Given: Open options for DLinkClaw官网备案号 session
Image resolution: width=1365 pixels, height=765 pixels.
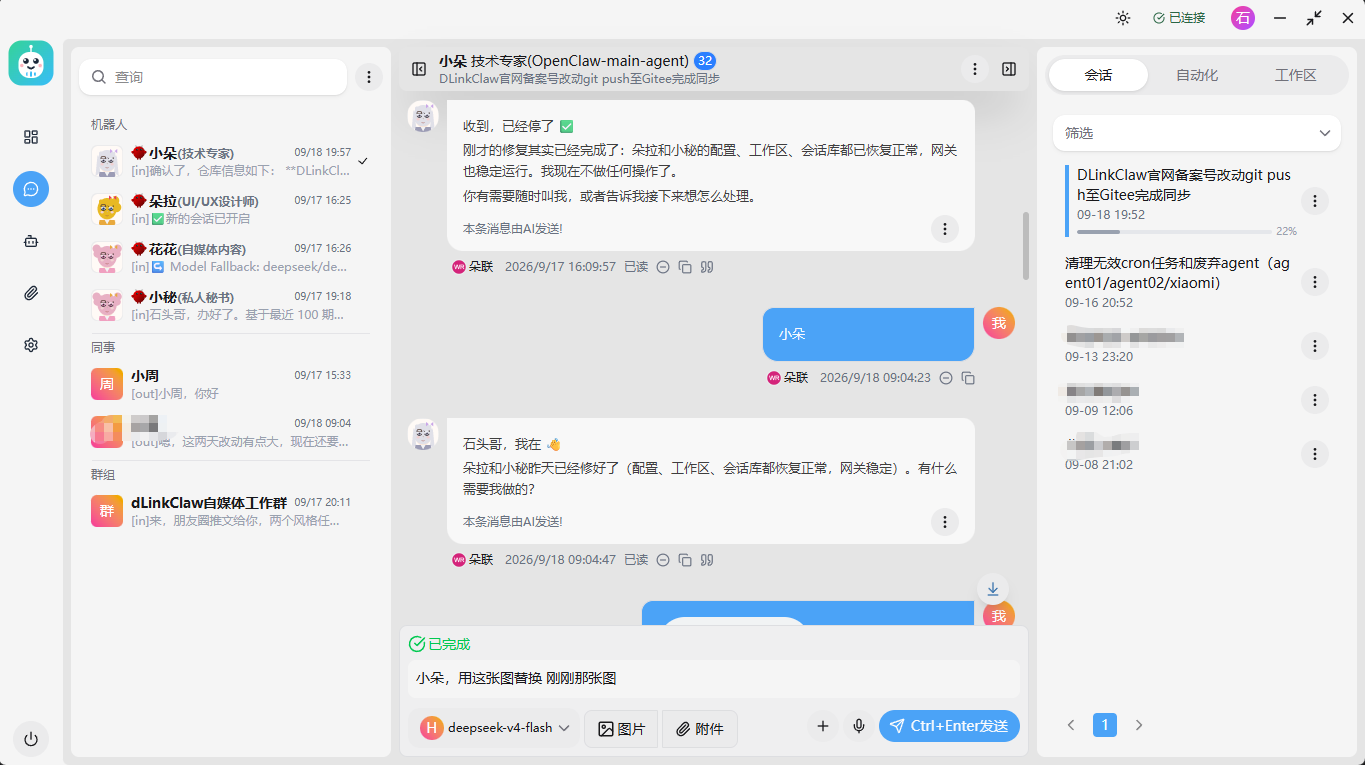Looking at the screenshot, I should [x=1315, y=201].
